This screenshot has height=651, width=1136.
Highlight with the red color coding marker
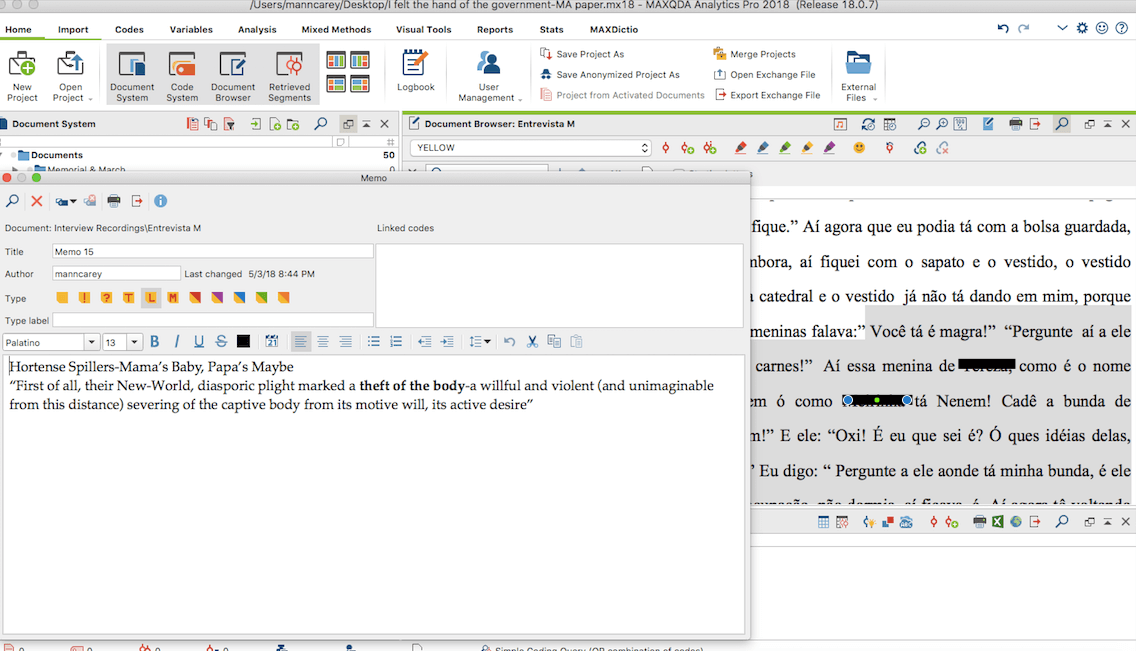point(740,148)
